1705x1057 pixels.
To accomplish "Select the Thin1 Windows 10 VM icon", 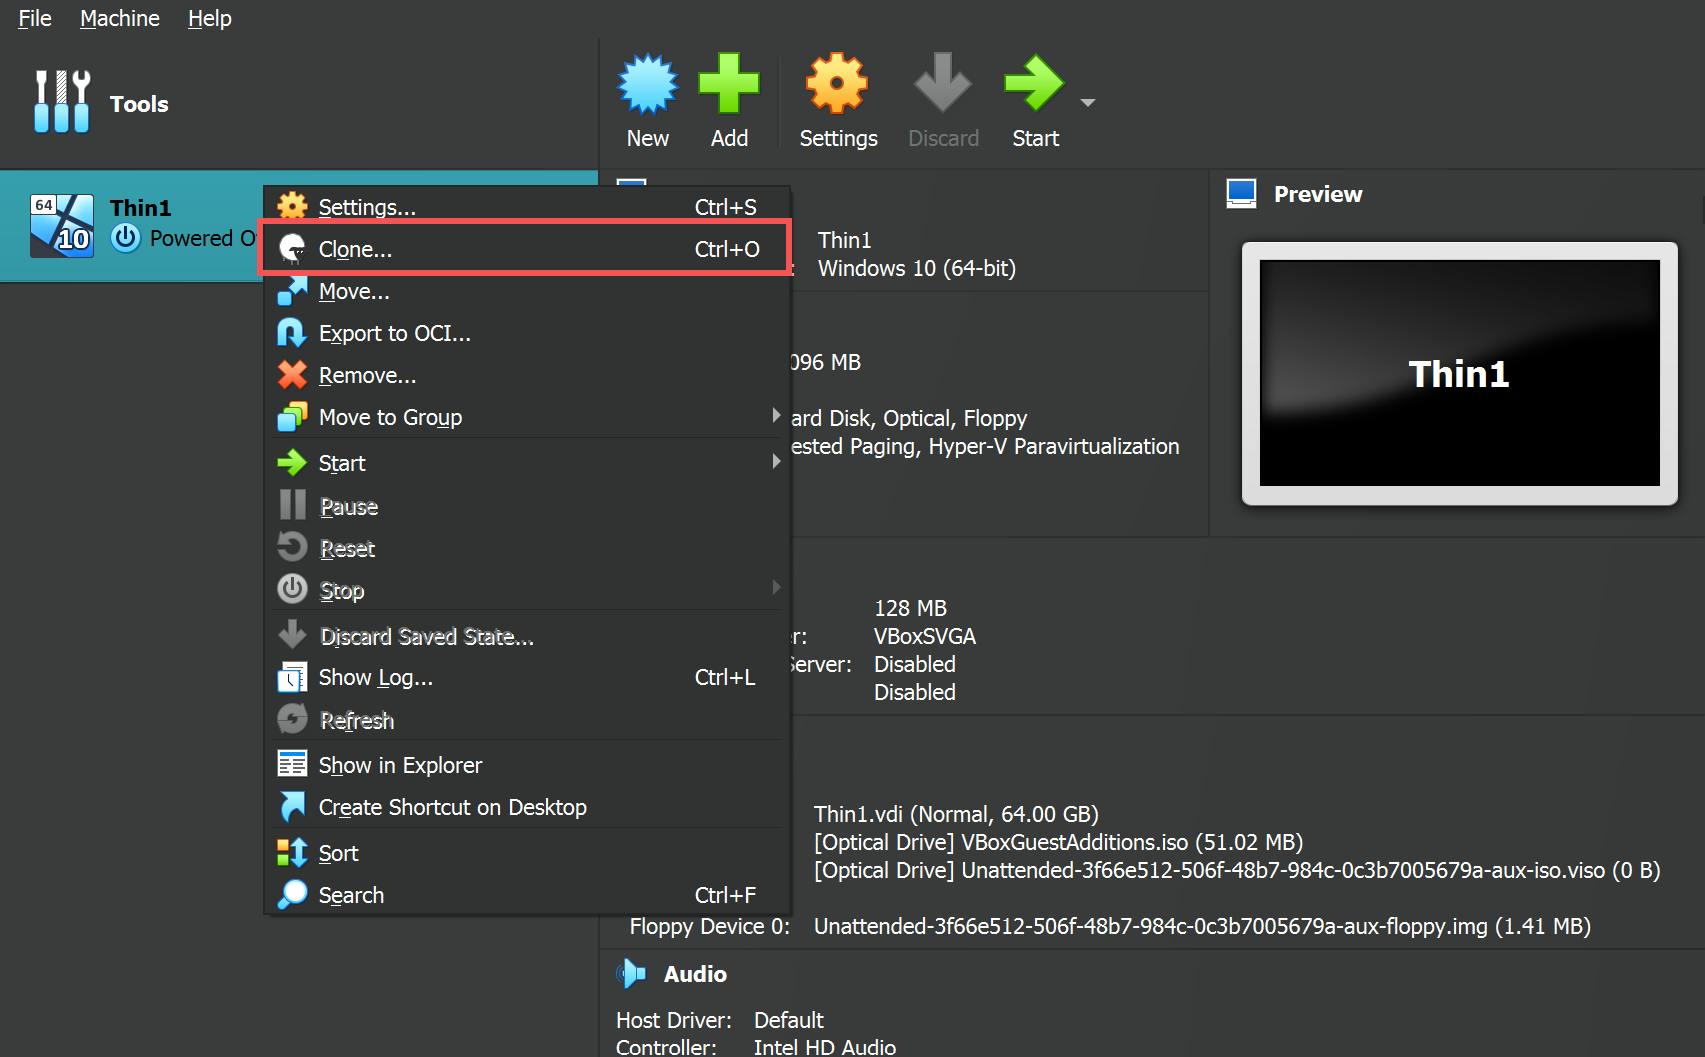I will (62, 226).
